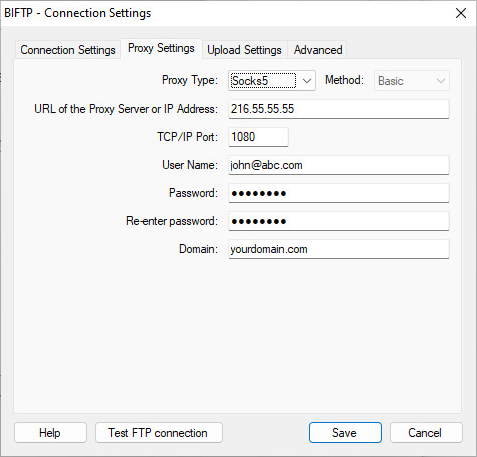
Task: Switch to the Upload Settings tab
Action: pyautogui.click(x=244, y=50)
